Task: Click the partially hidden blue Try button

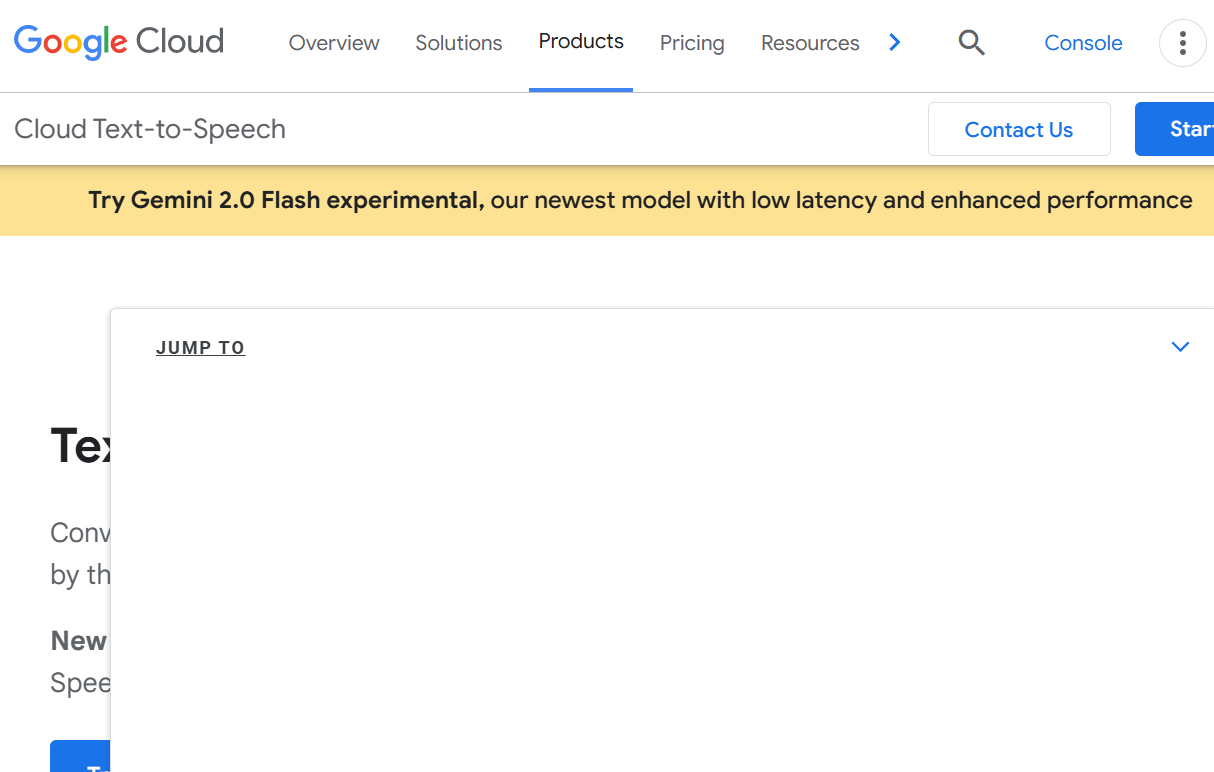Action: 80,757
